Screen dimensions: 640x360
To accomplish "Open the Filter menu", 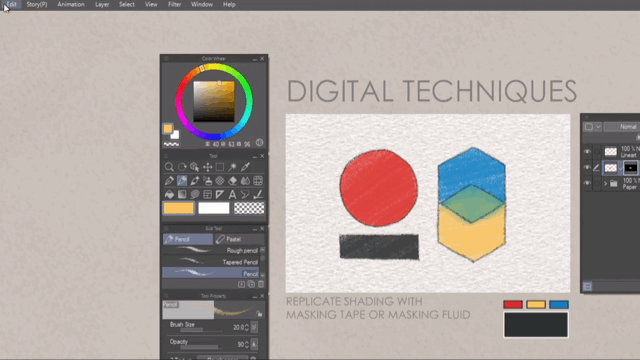I will (174, 4).
